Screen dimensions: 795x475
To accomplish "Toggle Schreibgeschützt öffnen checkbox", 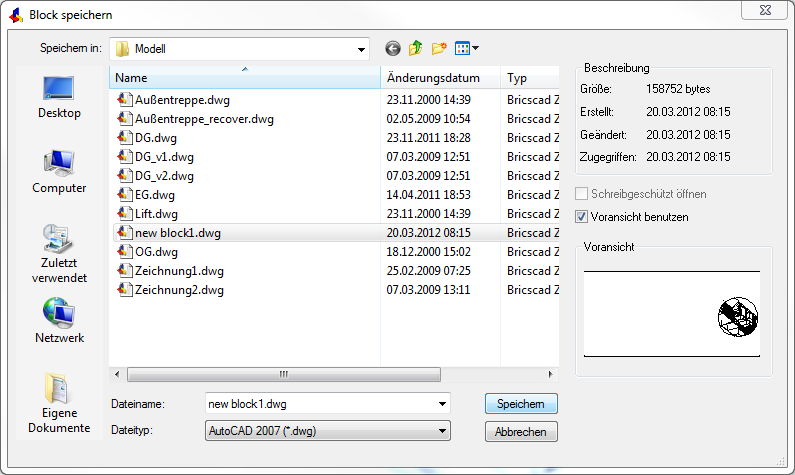I will pos(582,194).
